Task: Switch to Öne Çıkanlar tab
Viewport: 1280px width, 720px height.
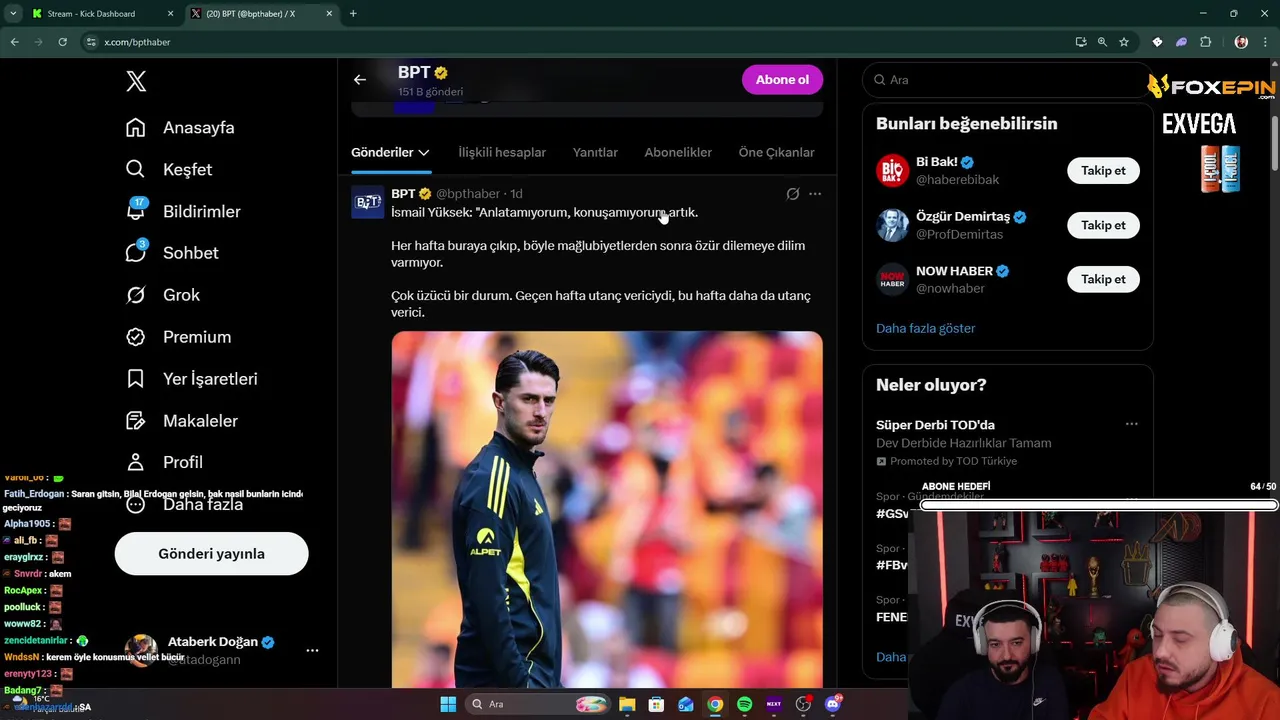Action: (776, 152)
